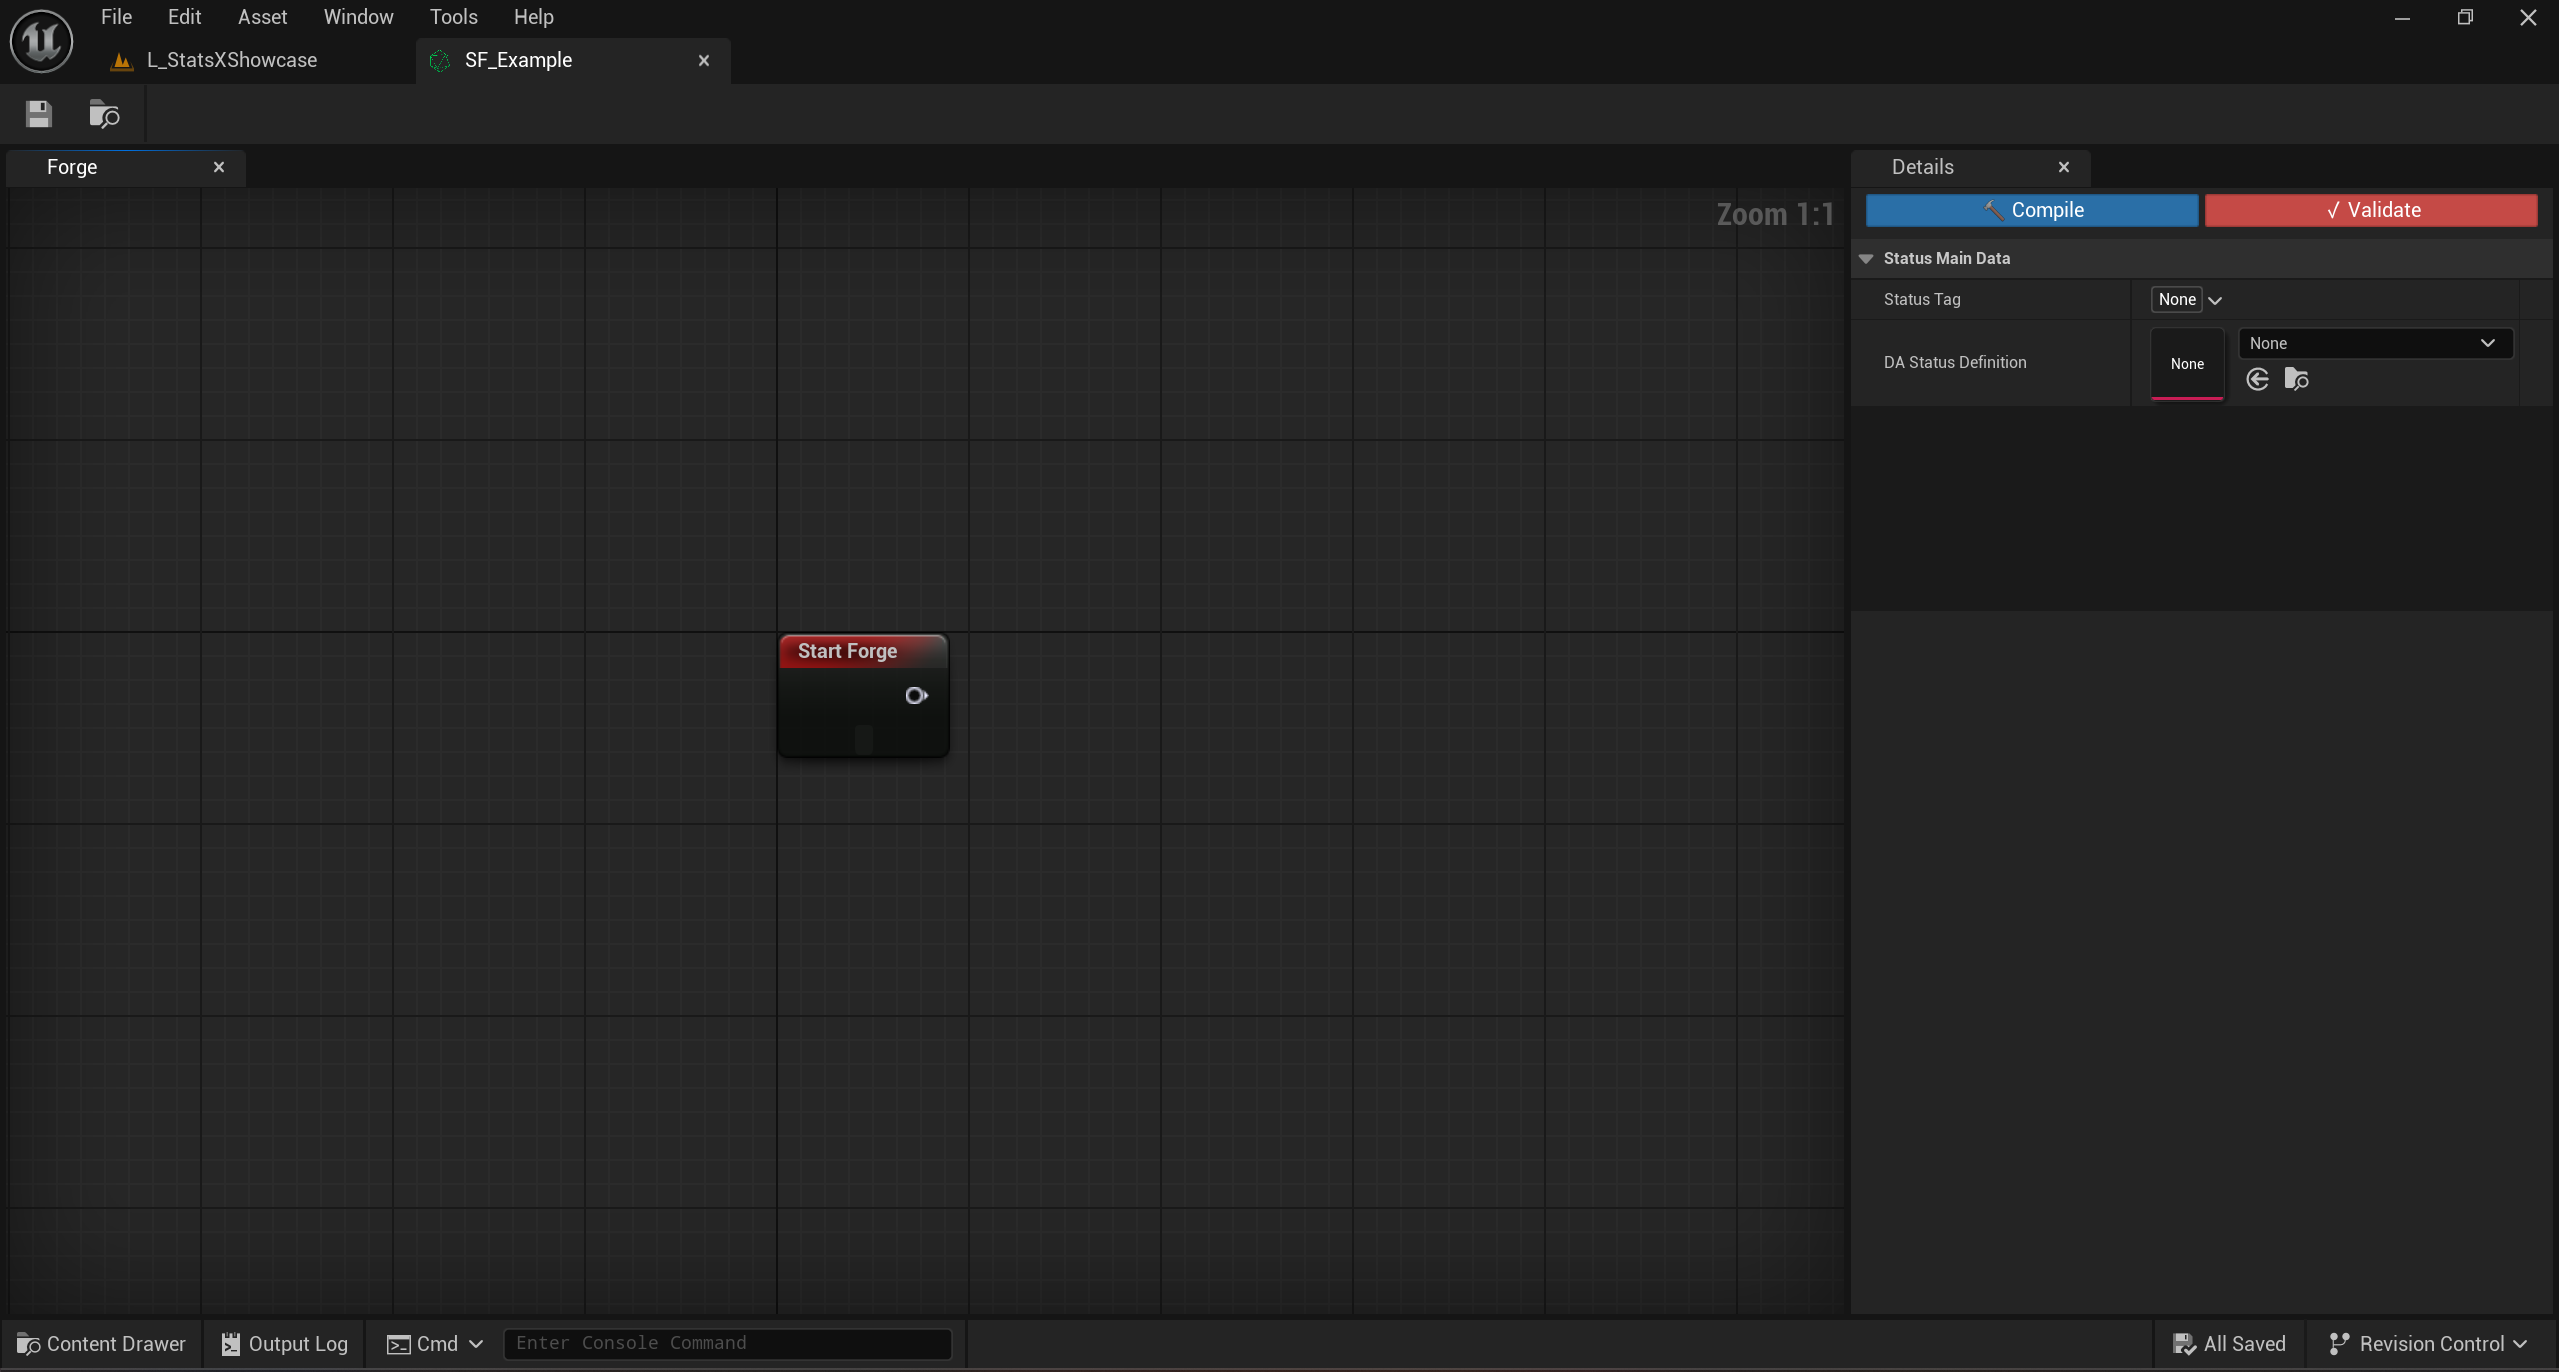Collapse the Status Main Data section
2559x1372 pixels.
[1865, 258]
